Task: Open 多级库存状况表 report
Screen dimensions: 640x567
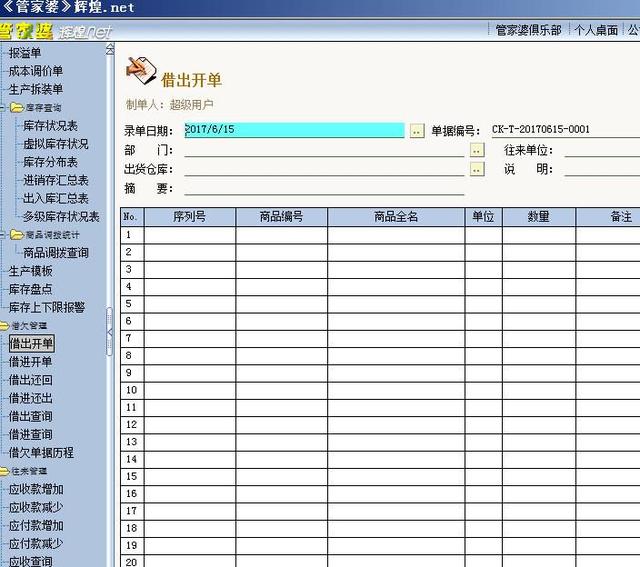Action: coord(61,216)
